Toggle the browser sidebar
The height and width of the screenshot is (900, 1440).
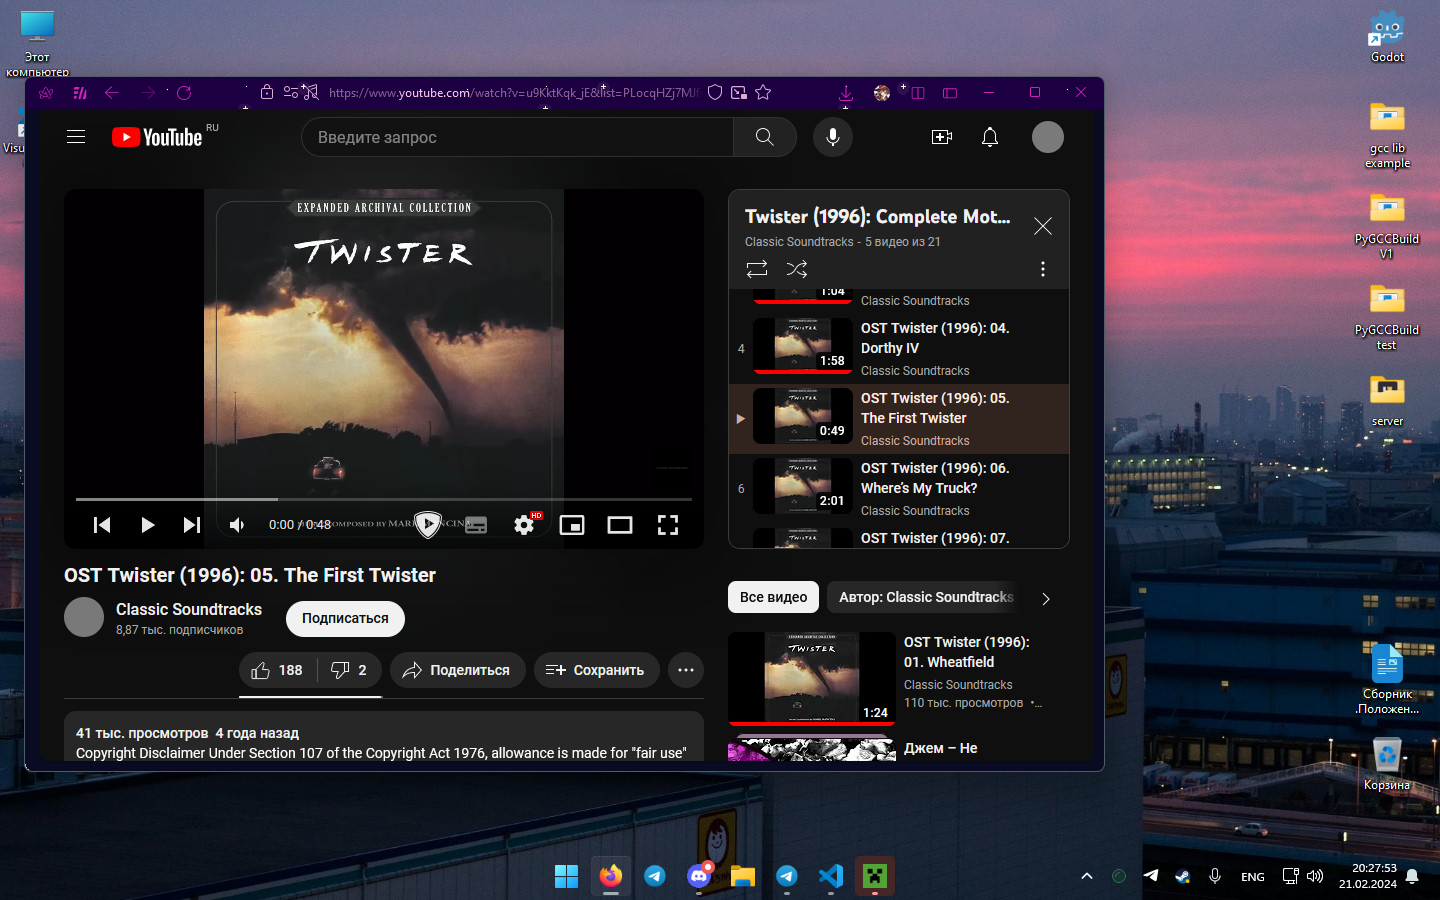tap(950, 93)
